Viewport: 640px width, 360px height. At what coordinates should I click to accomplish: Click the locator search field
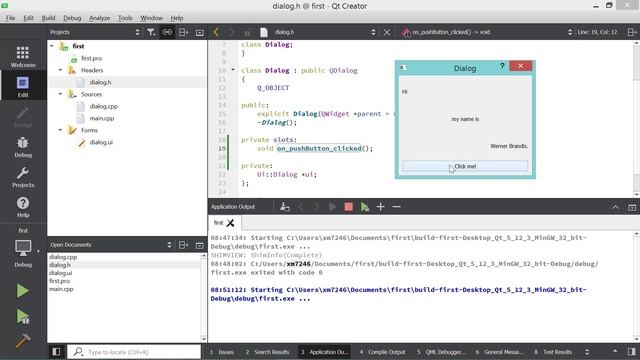[134, 352]
